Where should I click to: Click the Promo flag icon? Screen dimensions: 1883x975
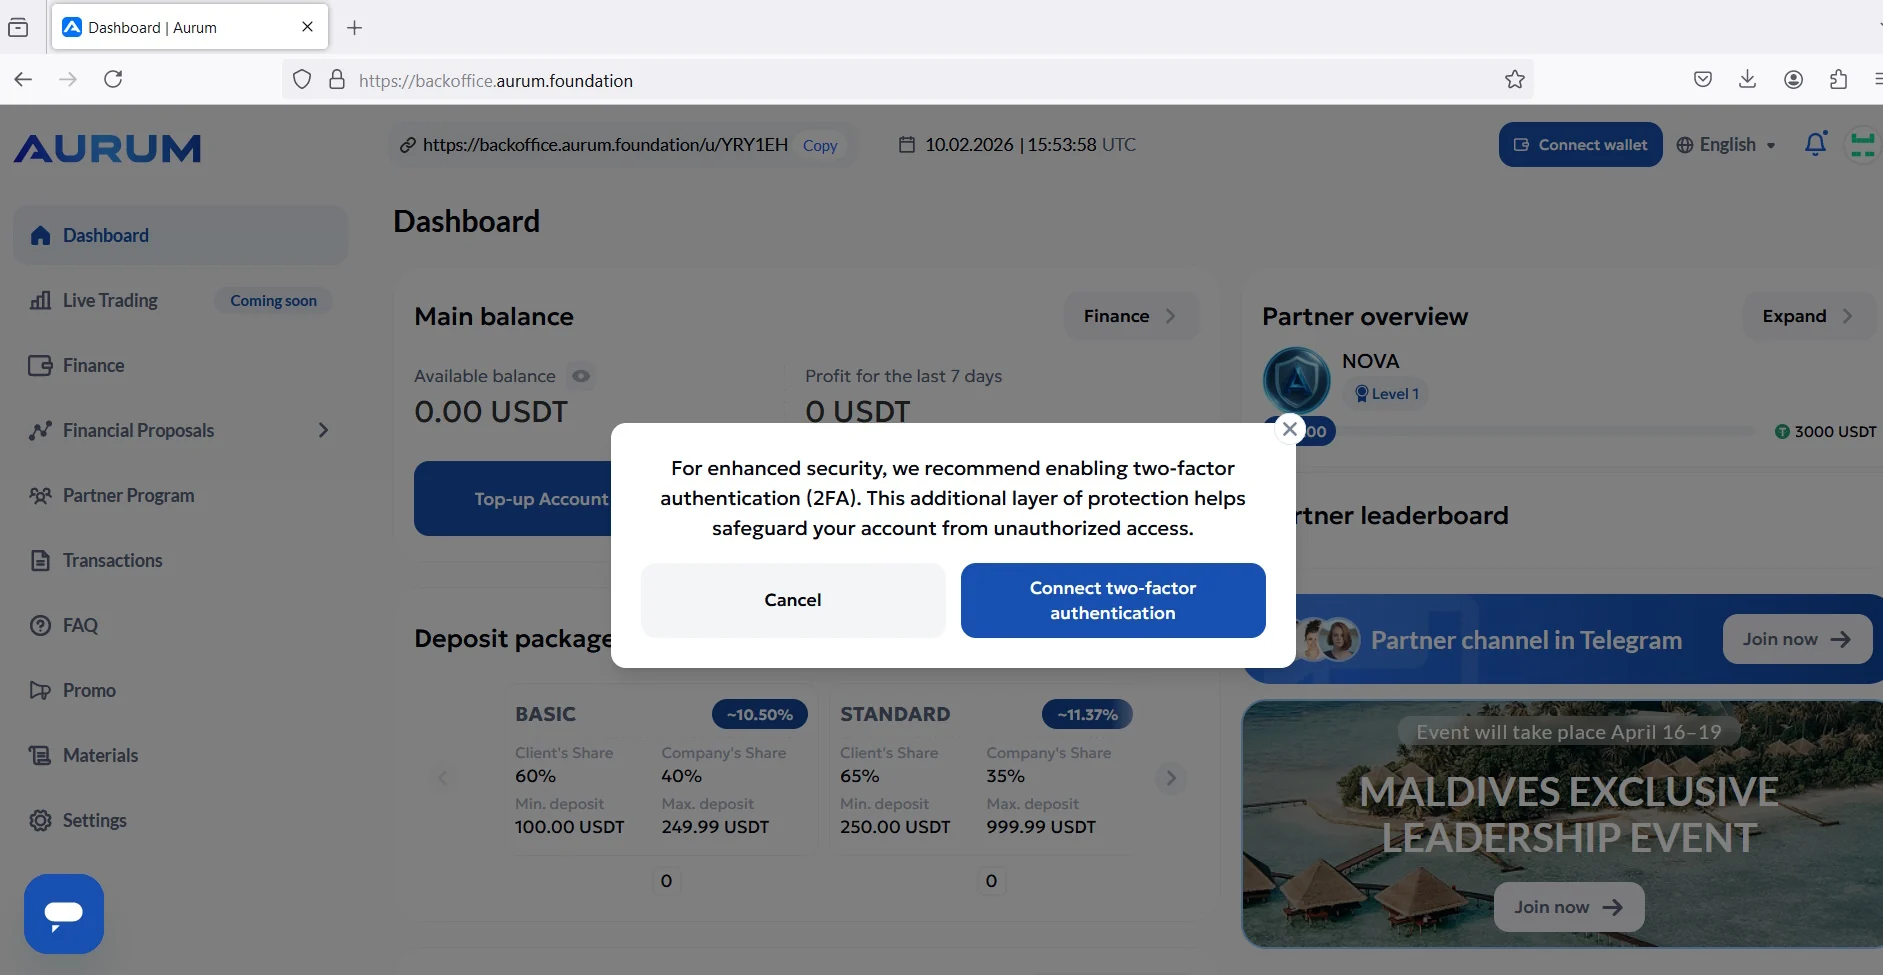coord(40,691)
